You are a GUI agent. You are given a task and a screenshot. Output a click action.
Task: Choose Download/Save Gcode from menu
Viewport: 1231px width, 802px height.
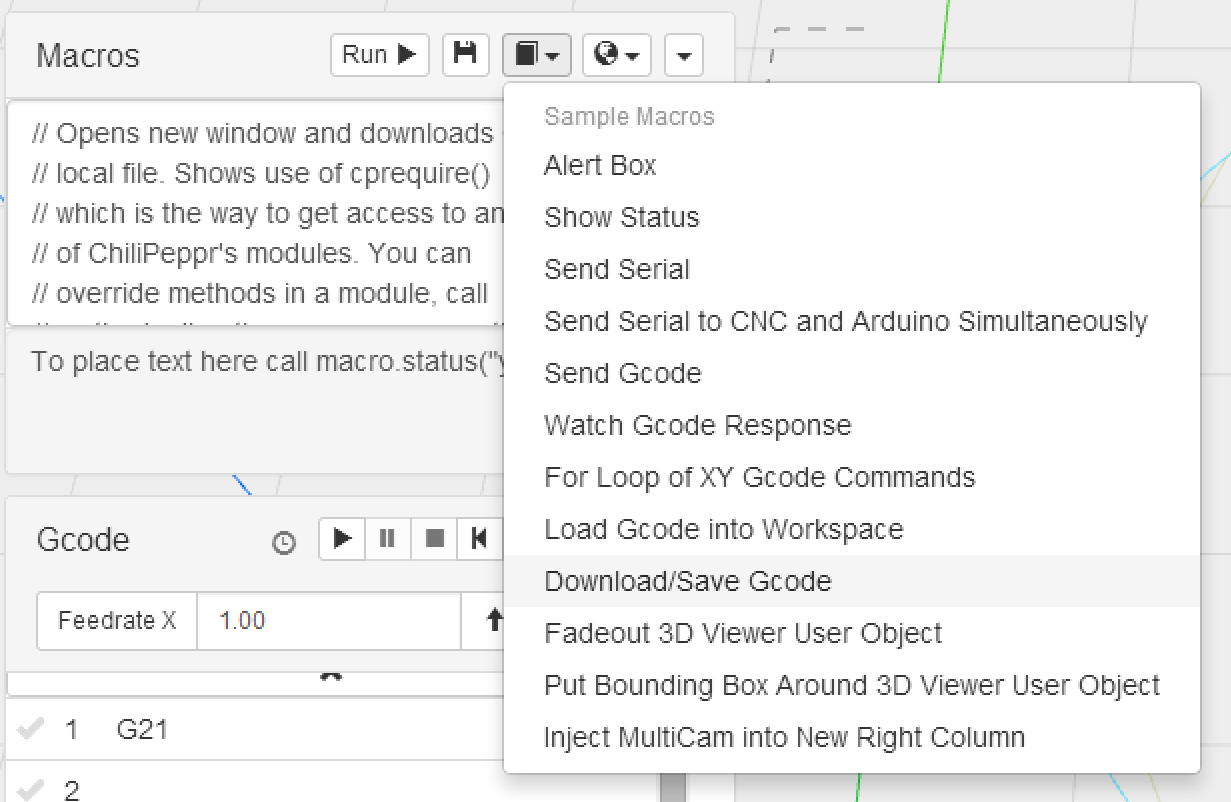(x=687, y=581)
